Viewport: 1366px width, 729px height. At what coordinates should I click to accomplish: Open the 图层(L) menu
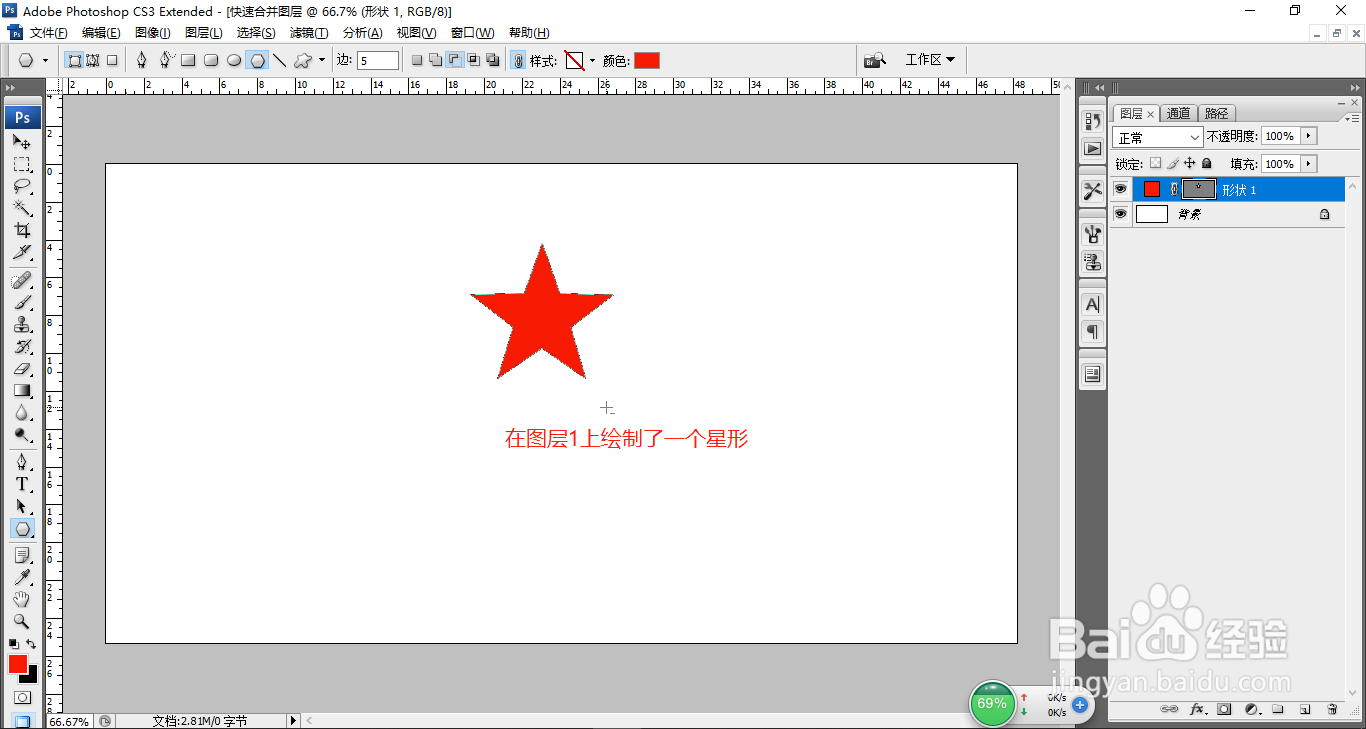coord(204,33)
